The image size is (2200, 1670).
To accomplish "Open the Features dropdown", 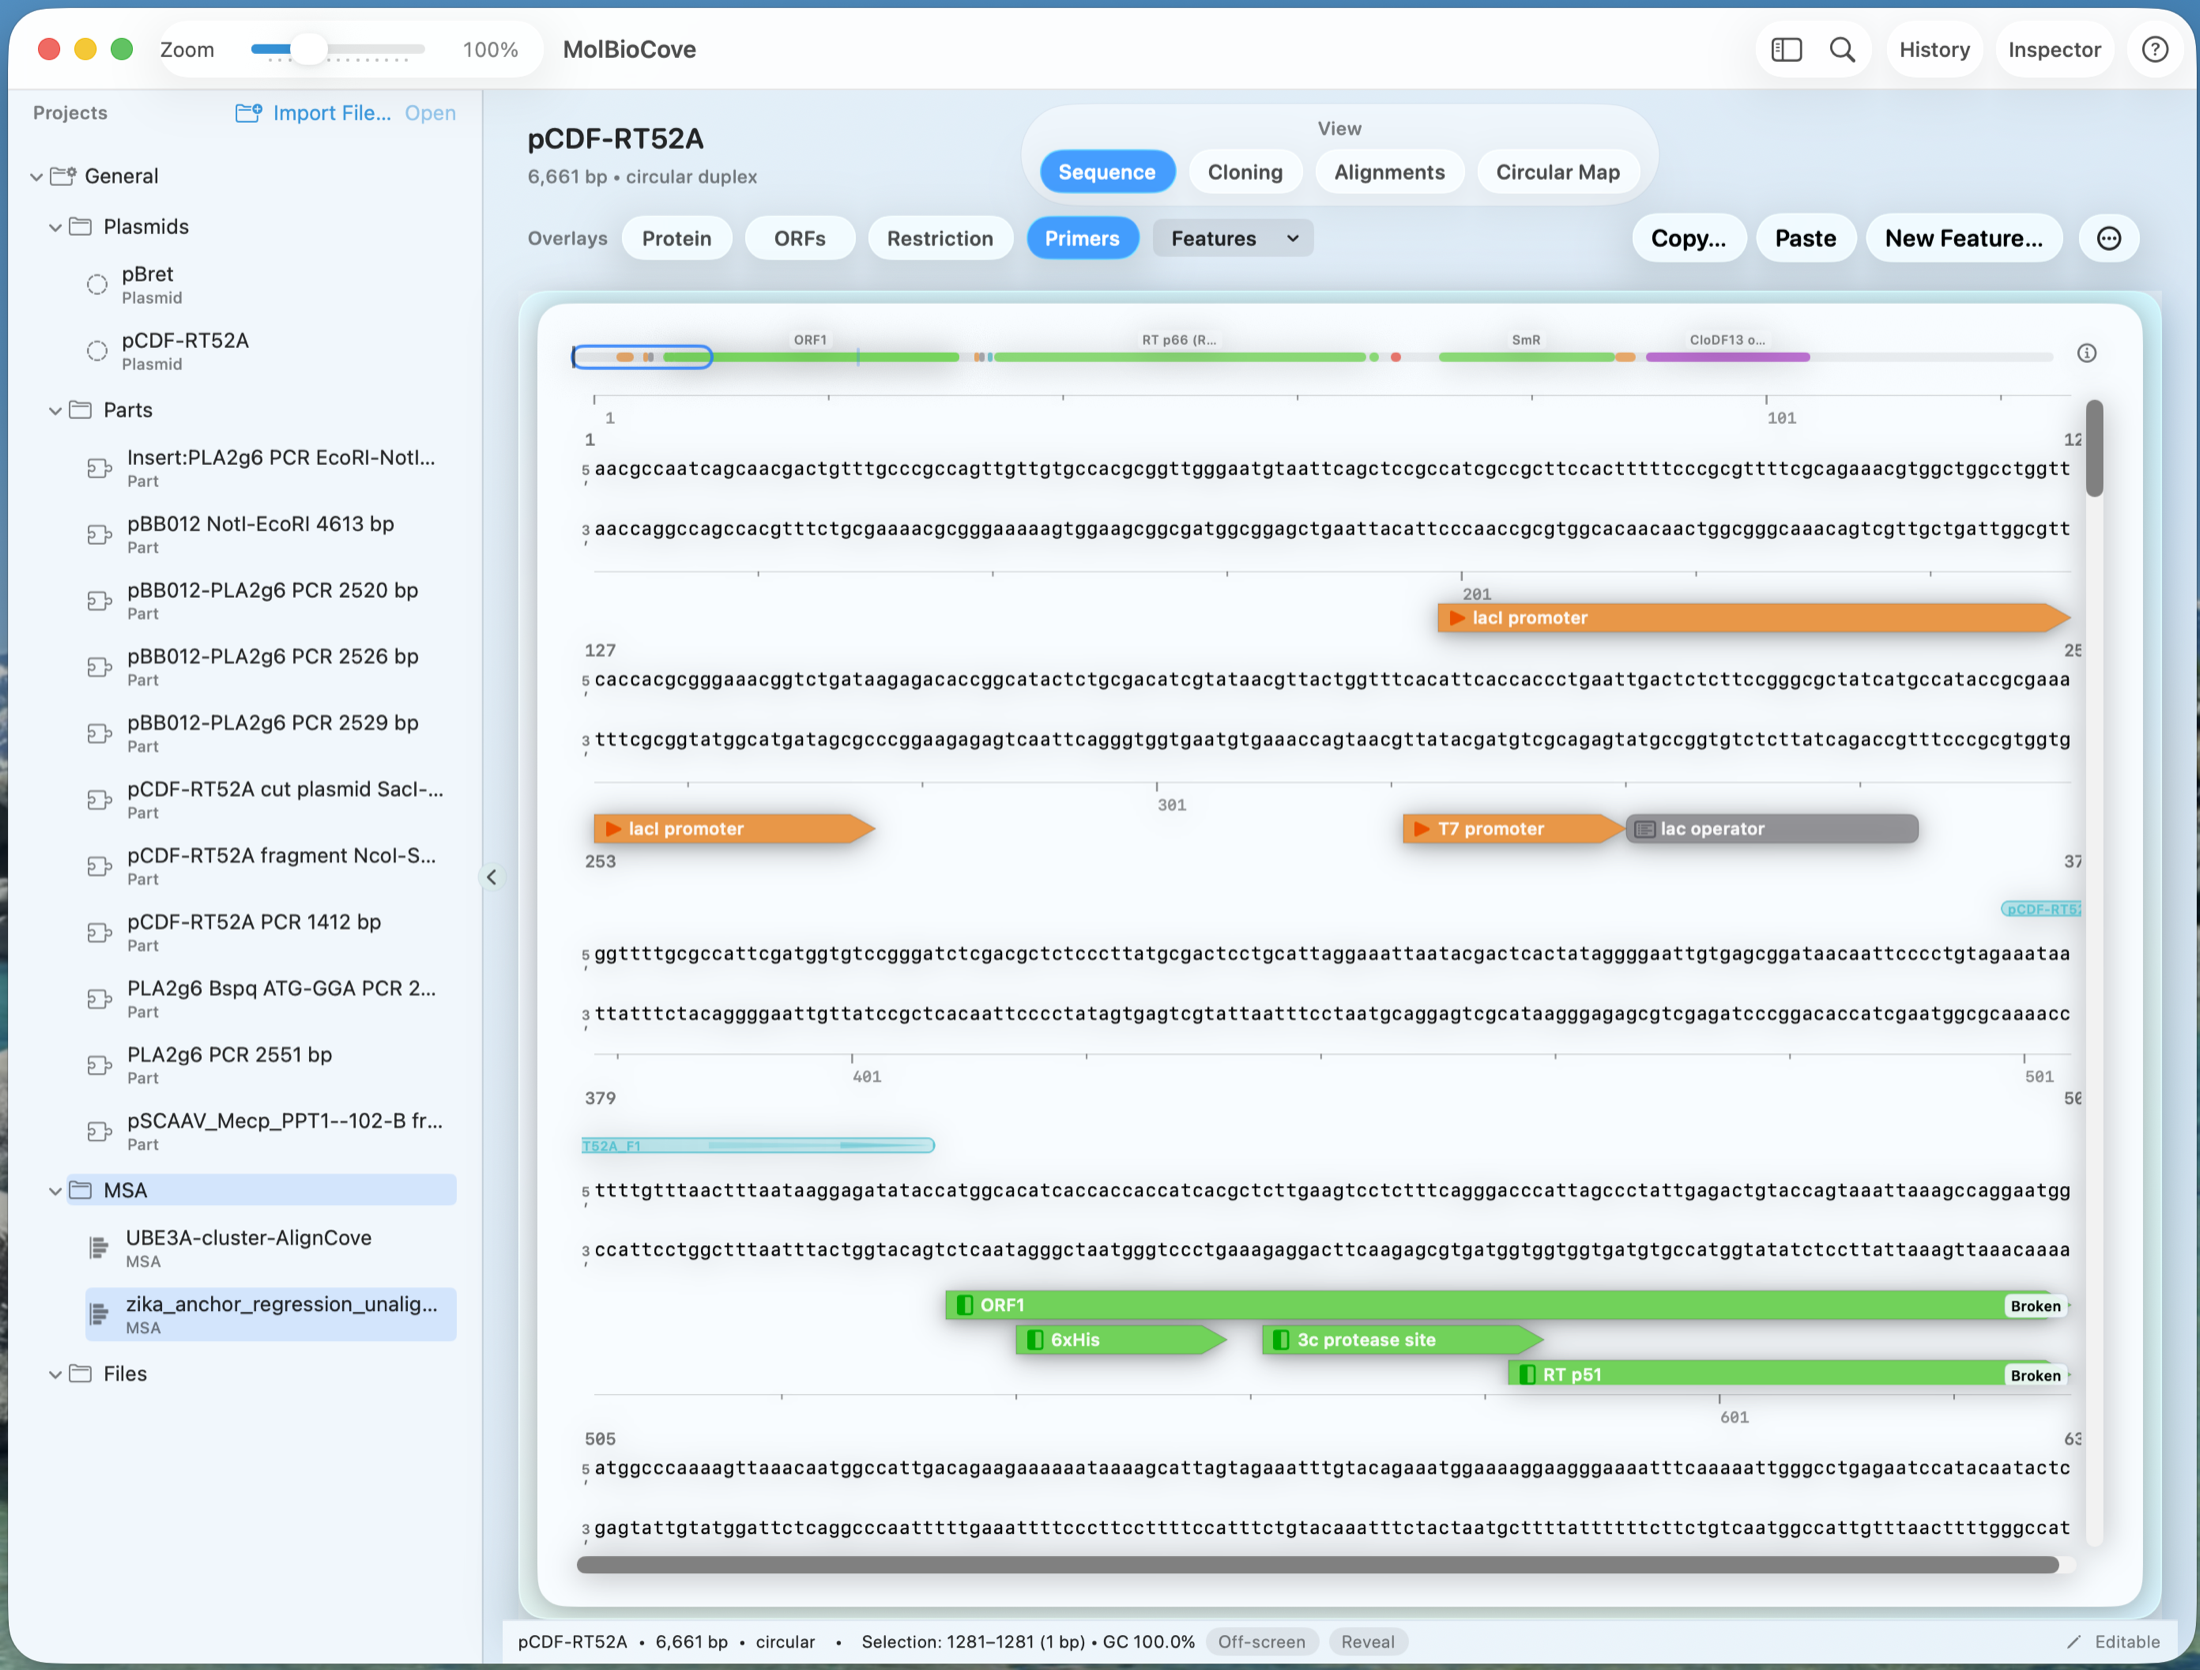I will tap(1232, 238).
